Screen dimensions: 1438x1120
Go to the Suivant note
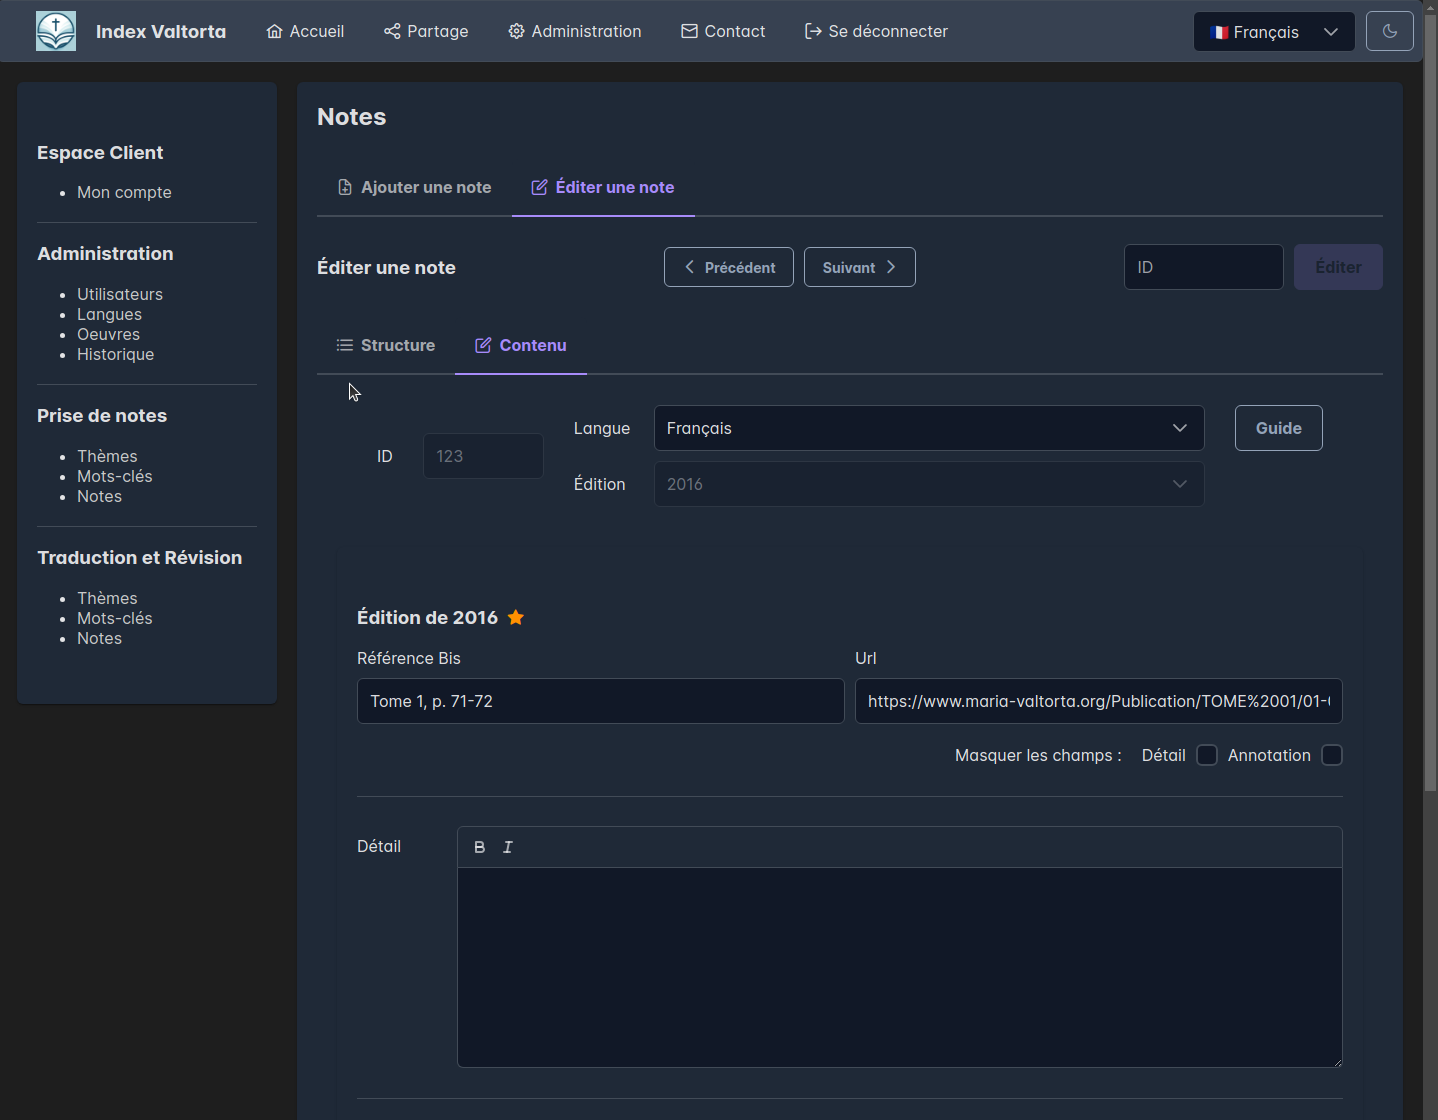[x=859, y=267]
